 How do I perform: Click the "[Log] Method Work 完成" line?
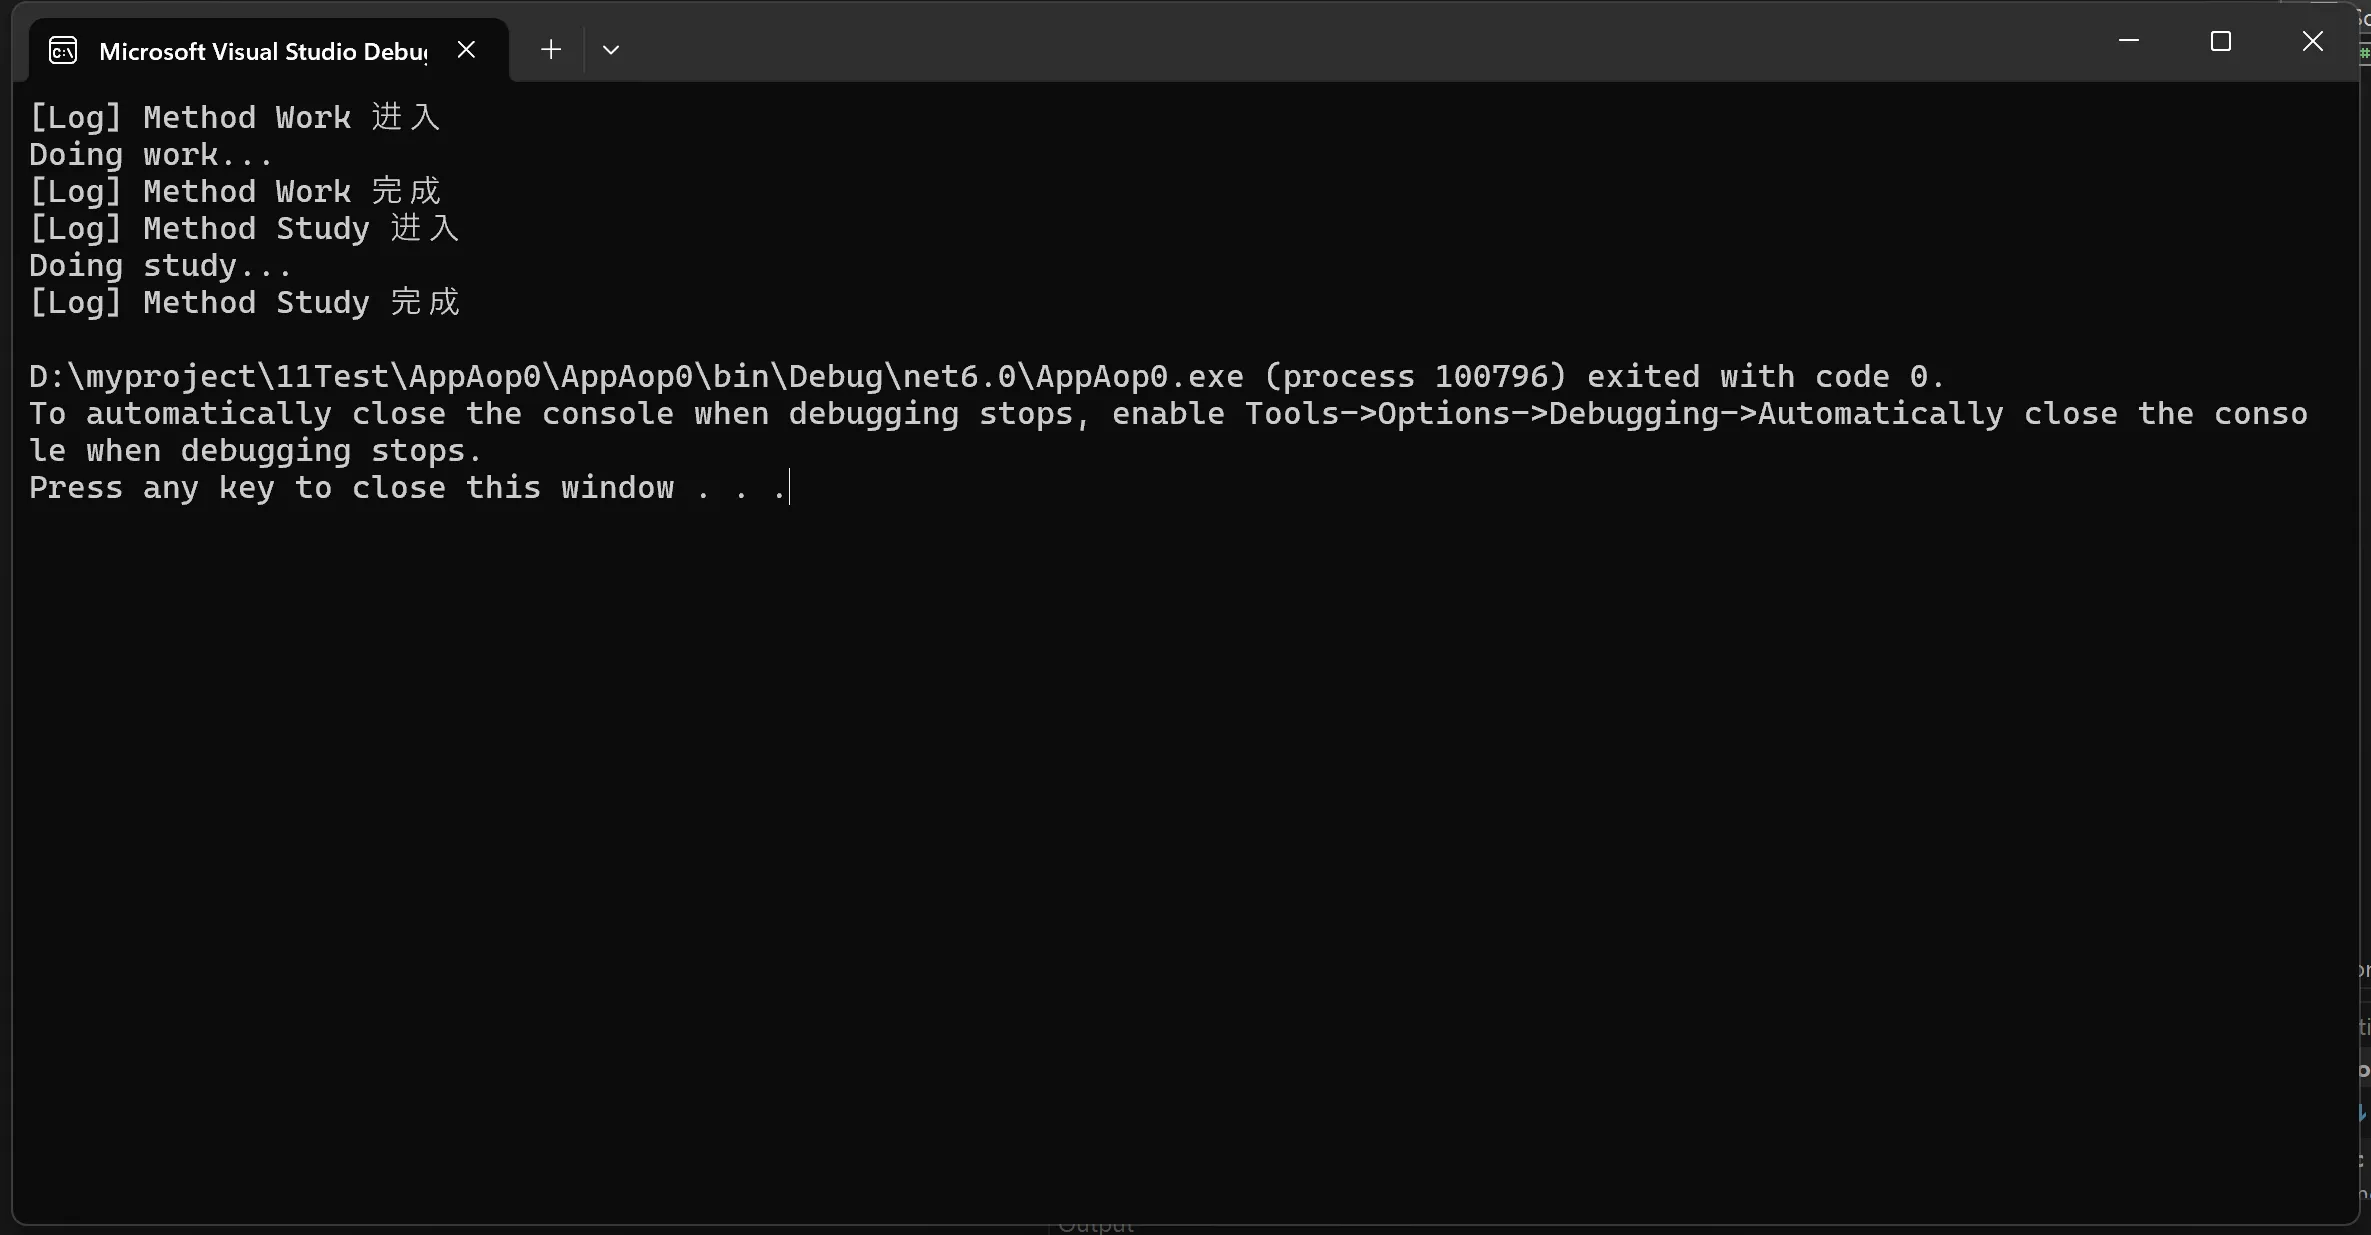pos(234,191)
